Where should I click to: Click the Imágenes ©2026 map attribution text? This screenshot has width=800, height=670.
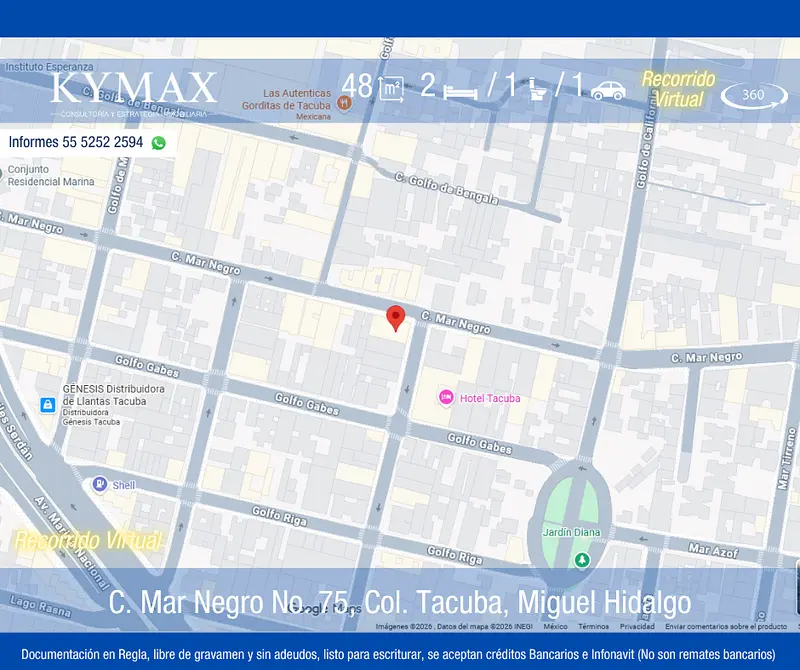pos(454,626)
